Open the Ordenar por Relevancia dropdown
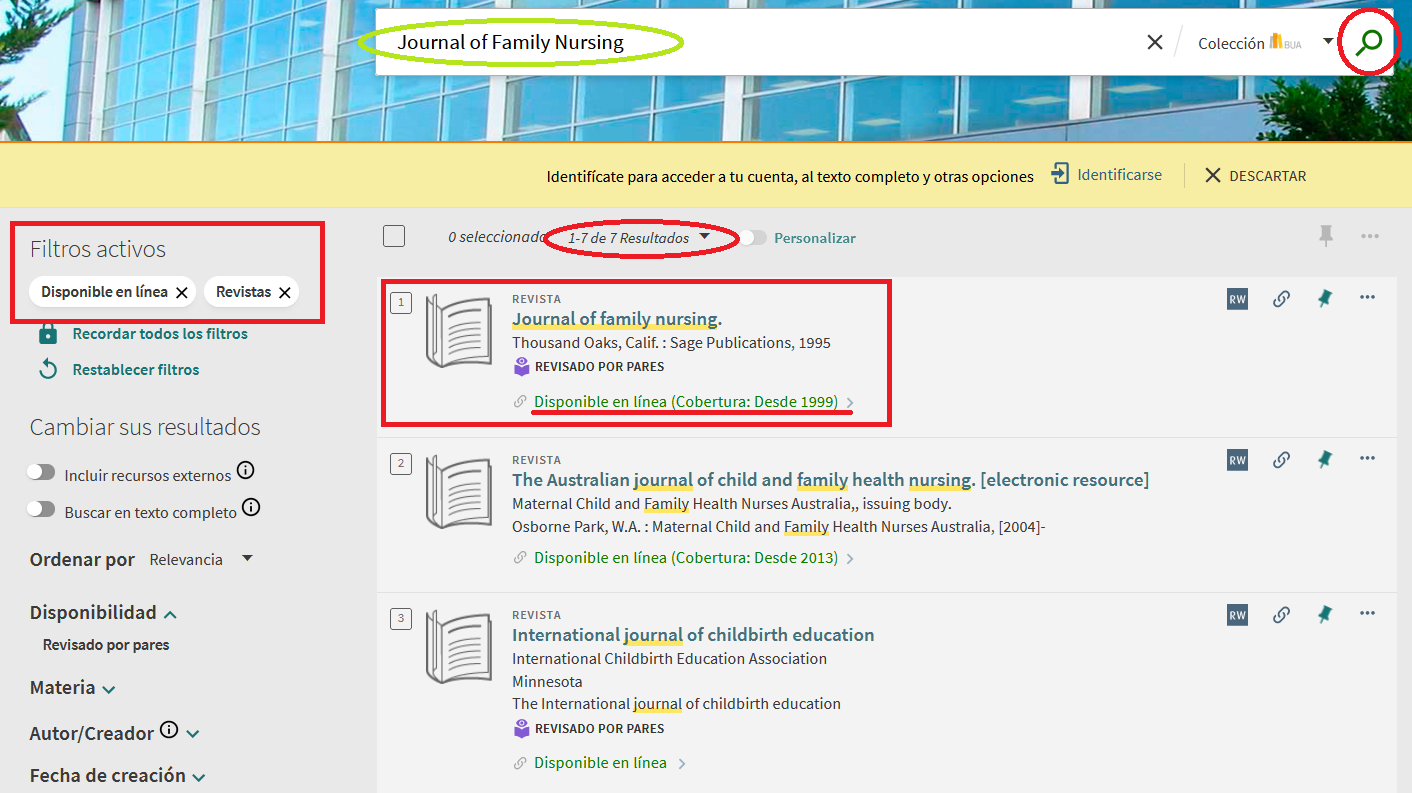 [200, 559]
